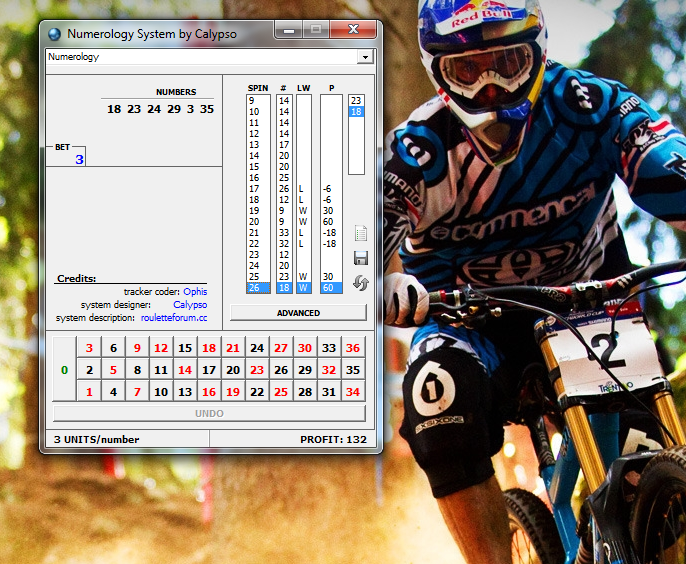
Task: Click roulette number 22 on the board
Action: point(257,392)
